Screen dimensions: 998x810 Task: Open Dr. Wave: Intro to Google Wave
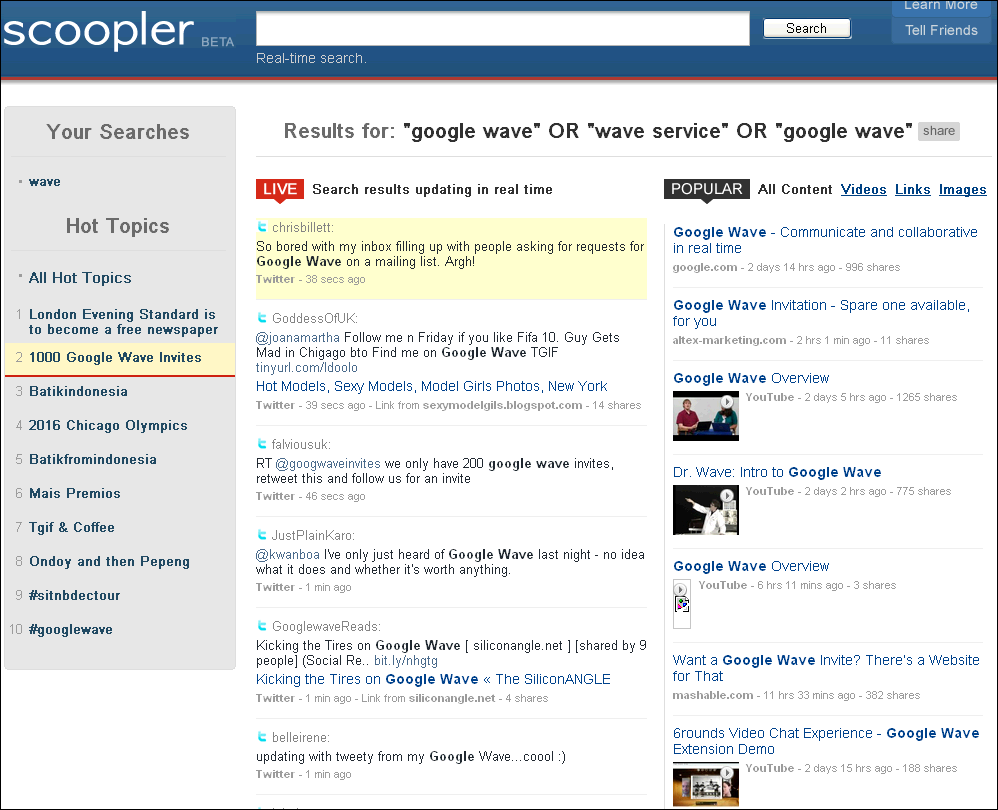pos(777,472)
